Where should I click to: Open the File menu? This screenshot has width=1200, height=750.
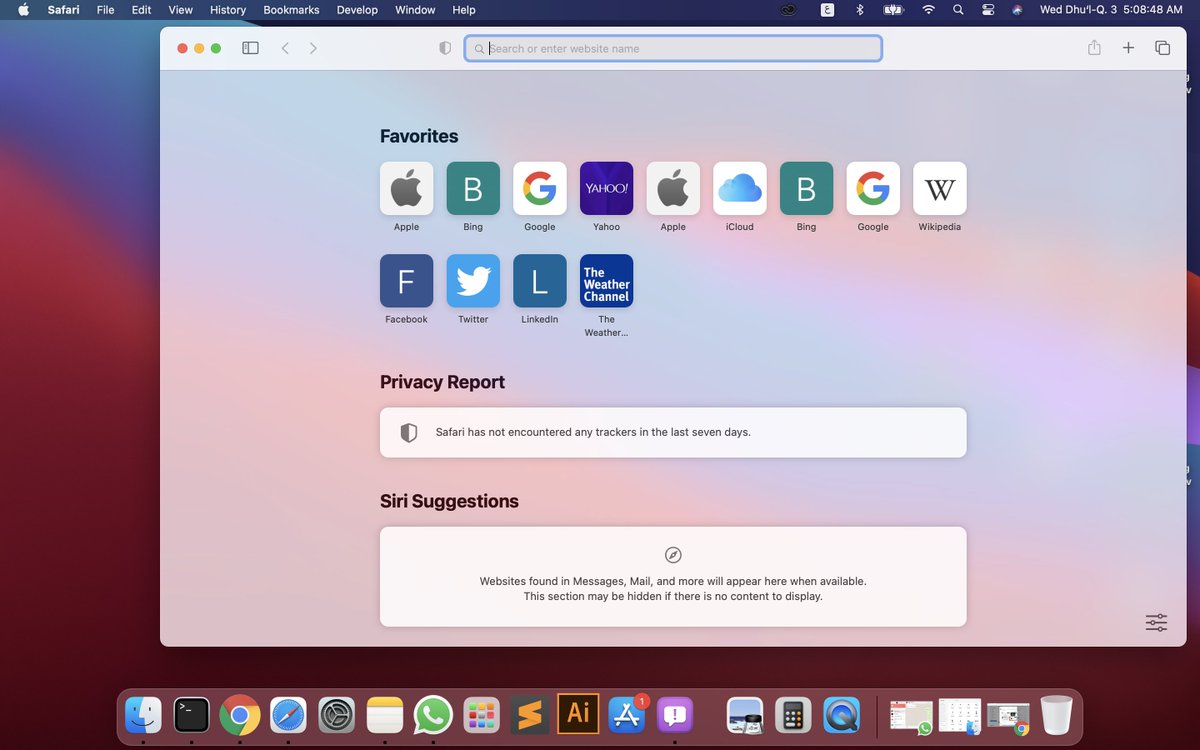pos(105,10)
